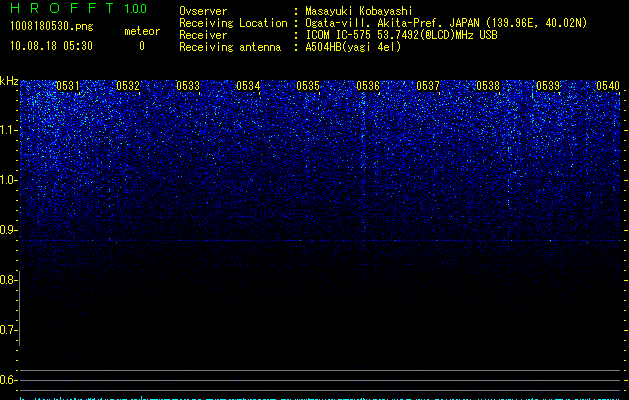
Task: Click the meteor count value 0
Action: click(x=142, y=46)
